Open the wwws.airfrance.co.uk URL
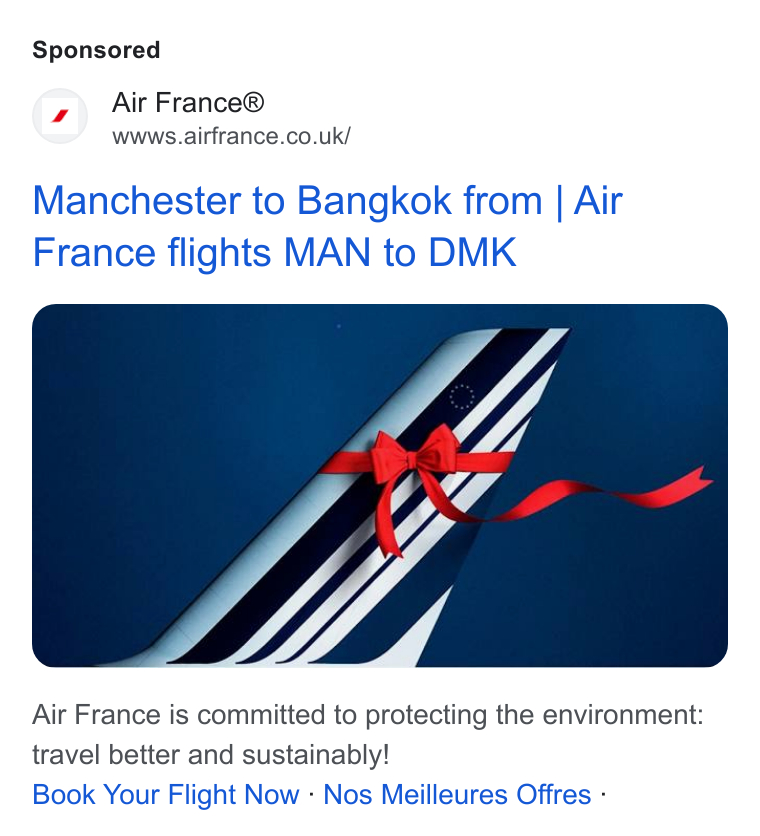The image size is (760, 836). point(231,135)
